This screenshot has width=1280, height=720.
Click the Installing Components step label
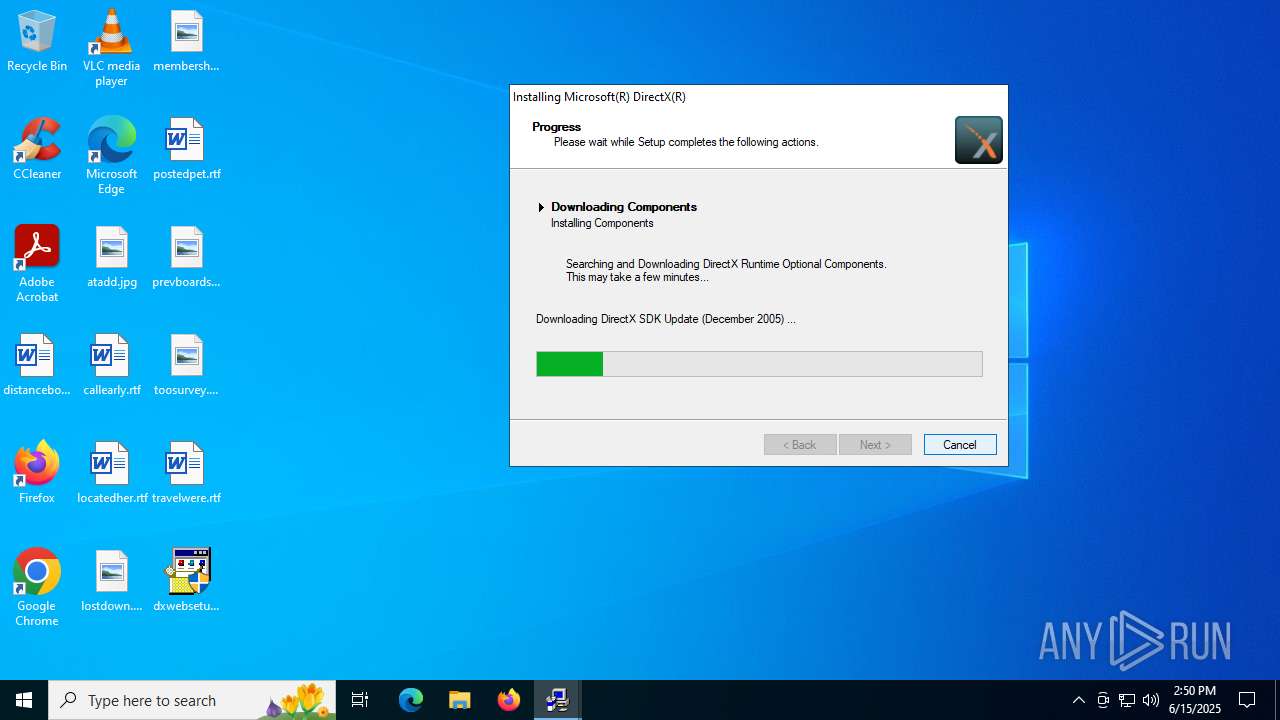click(x=602, y=223)
